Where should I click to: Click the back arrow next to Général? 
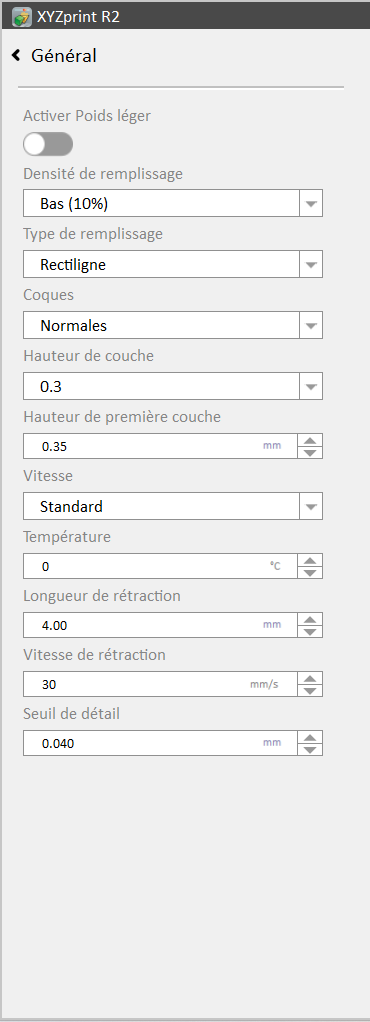16,56
